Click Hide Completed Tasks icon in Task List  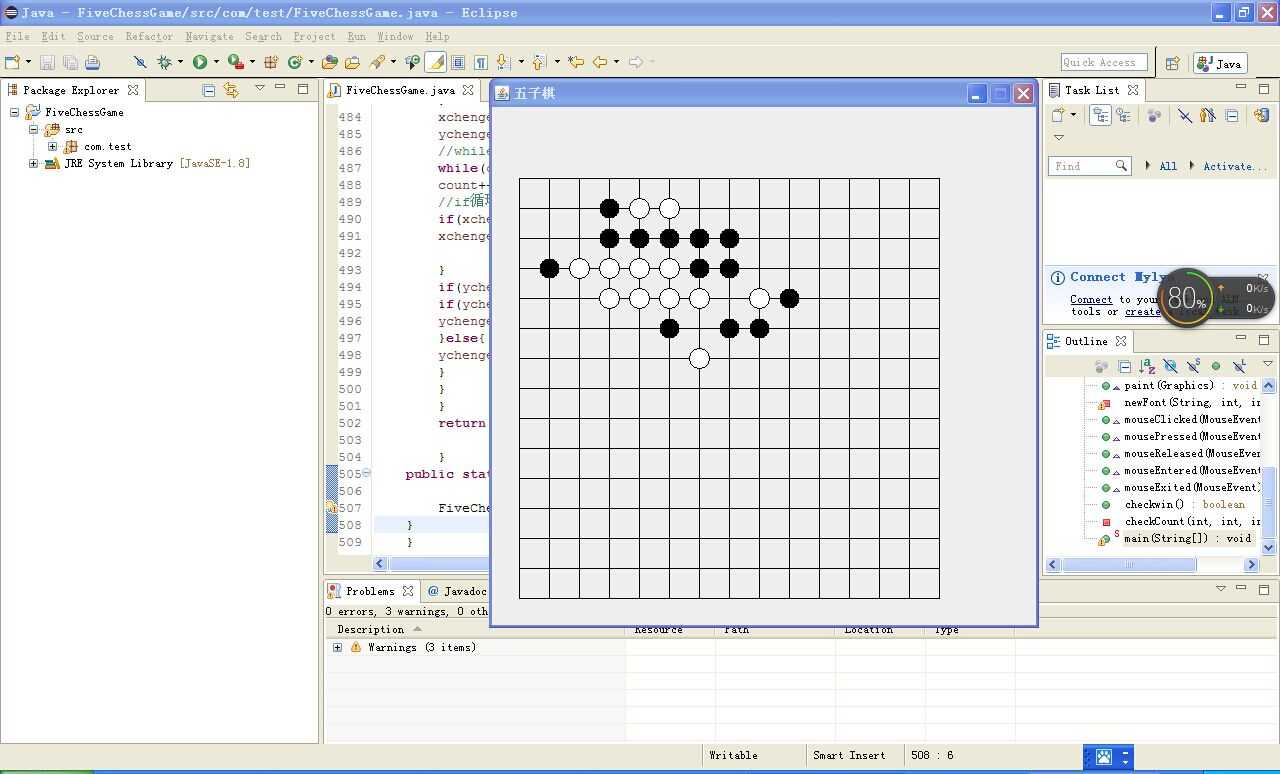(1185, 115)
